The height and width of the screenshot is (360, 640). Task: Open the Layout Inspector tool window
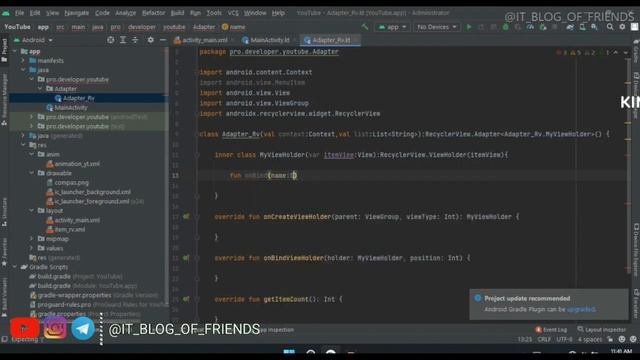(602, 330)
